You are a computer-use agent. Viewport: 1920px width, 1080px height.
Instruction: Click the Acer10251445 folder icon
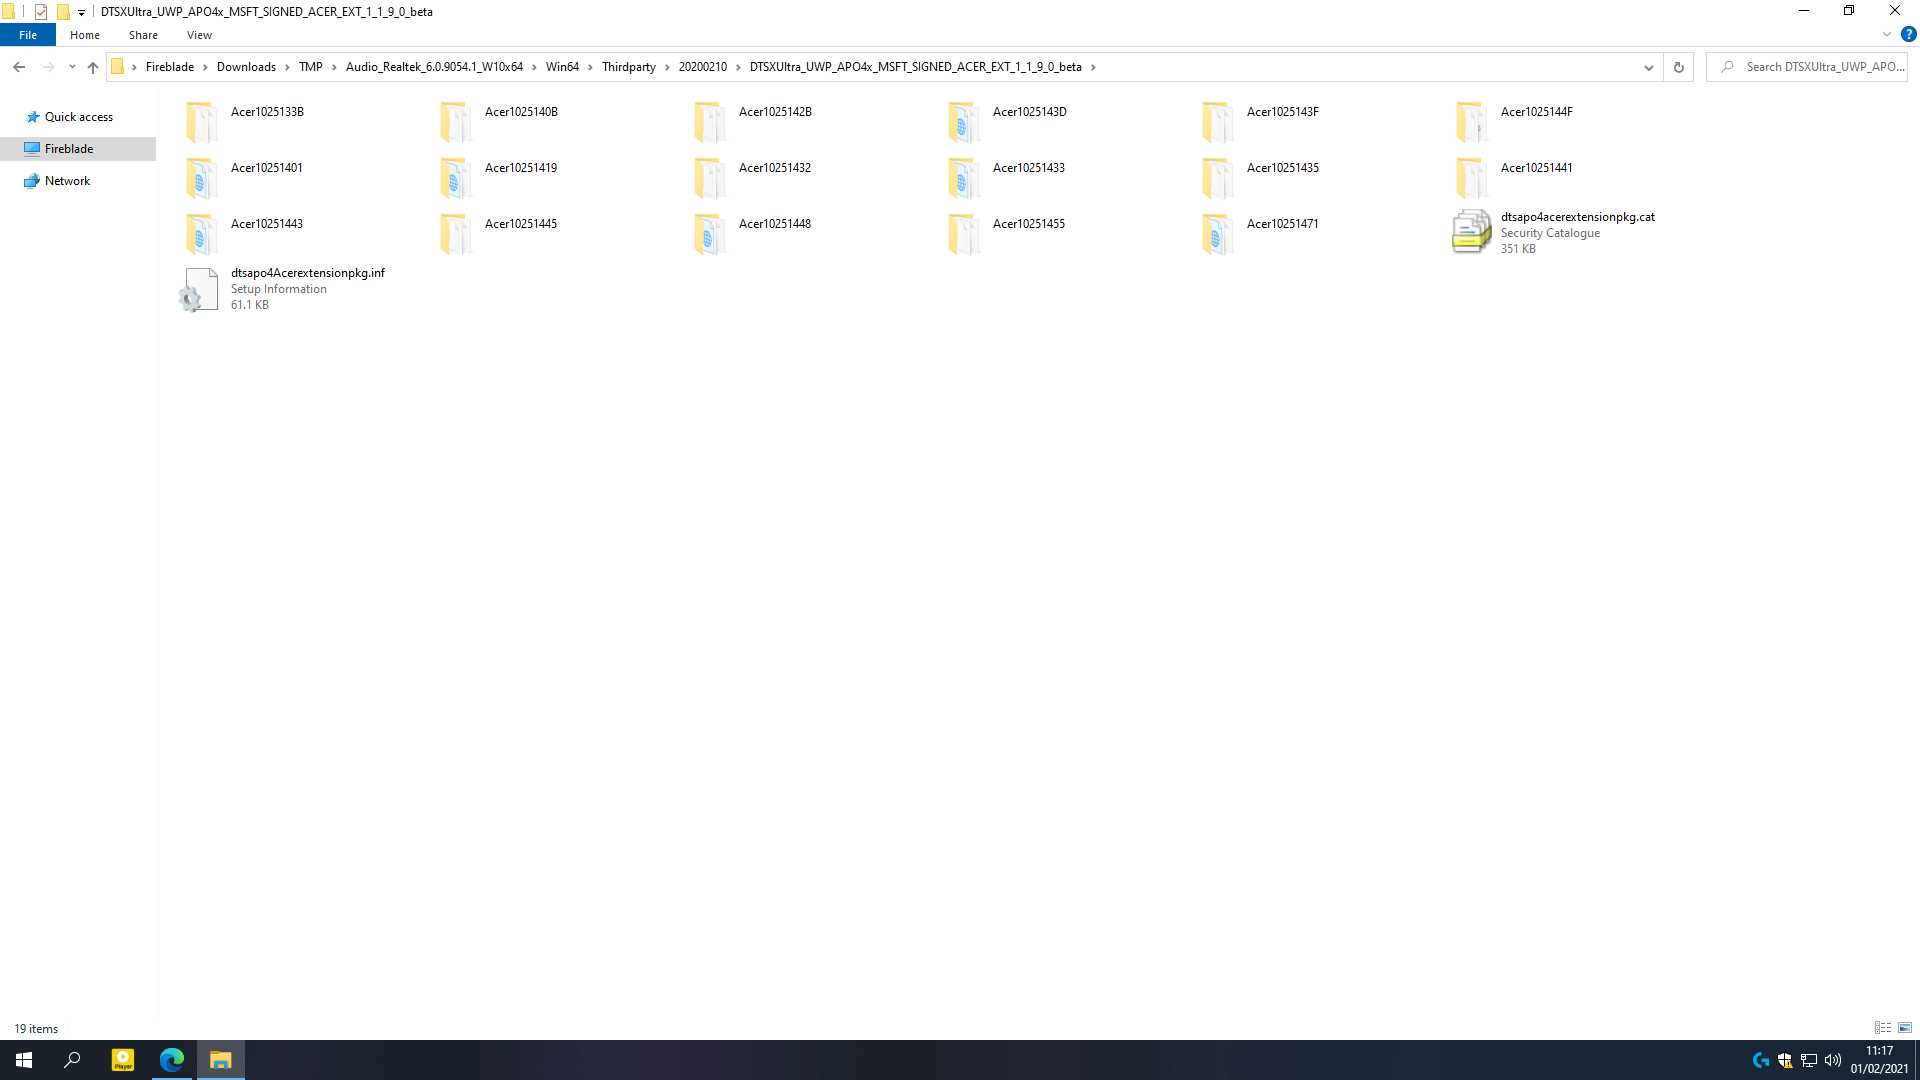(x=455, y=234)
